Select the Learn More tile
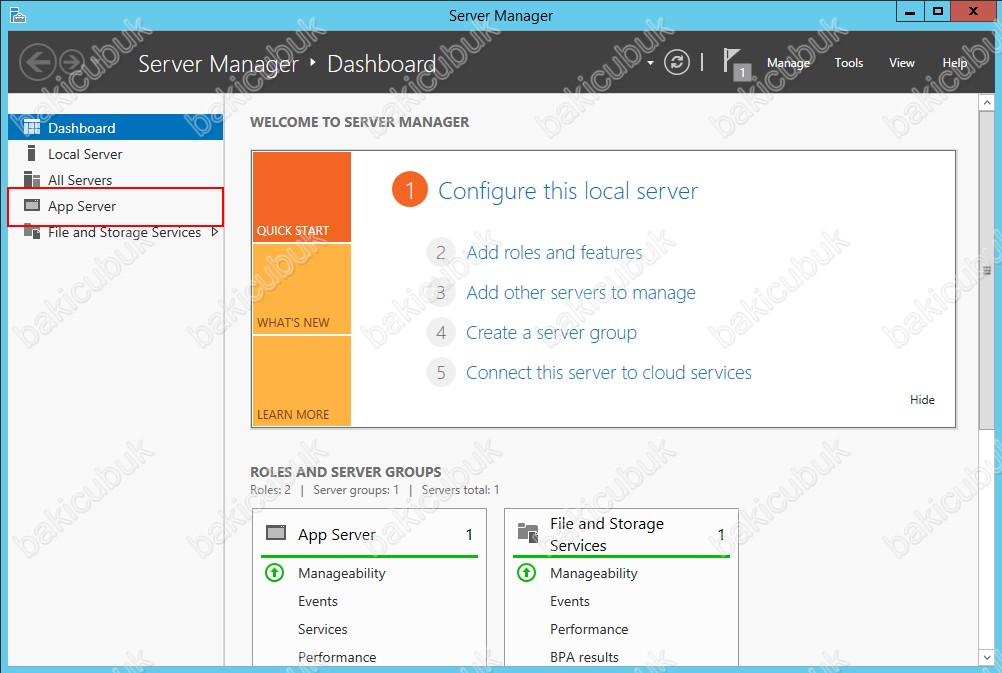1002x673 pixels. click(302, 381)
